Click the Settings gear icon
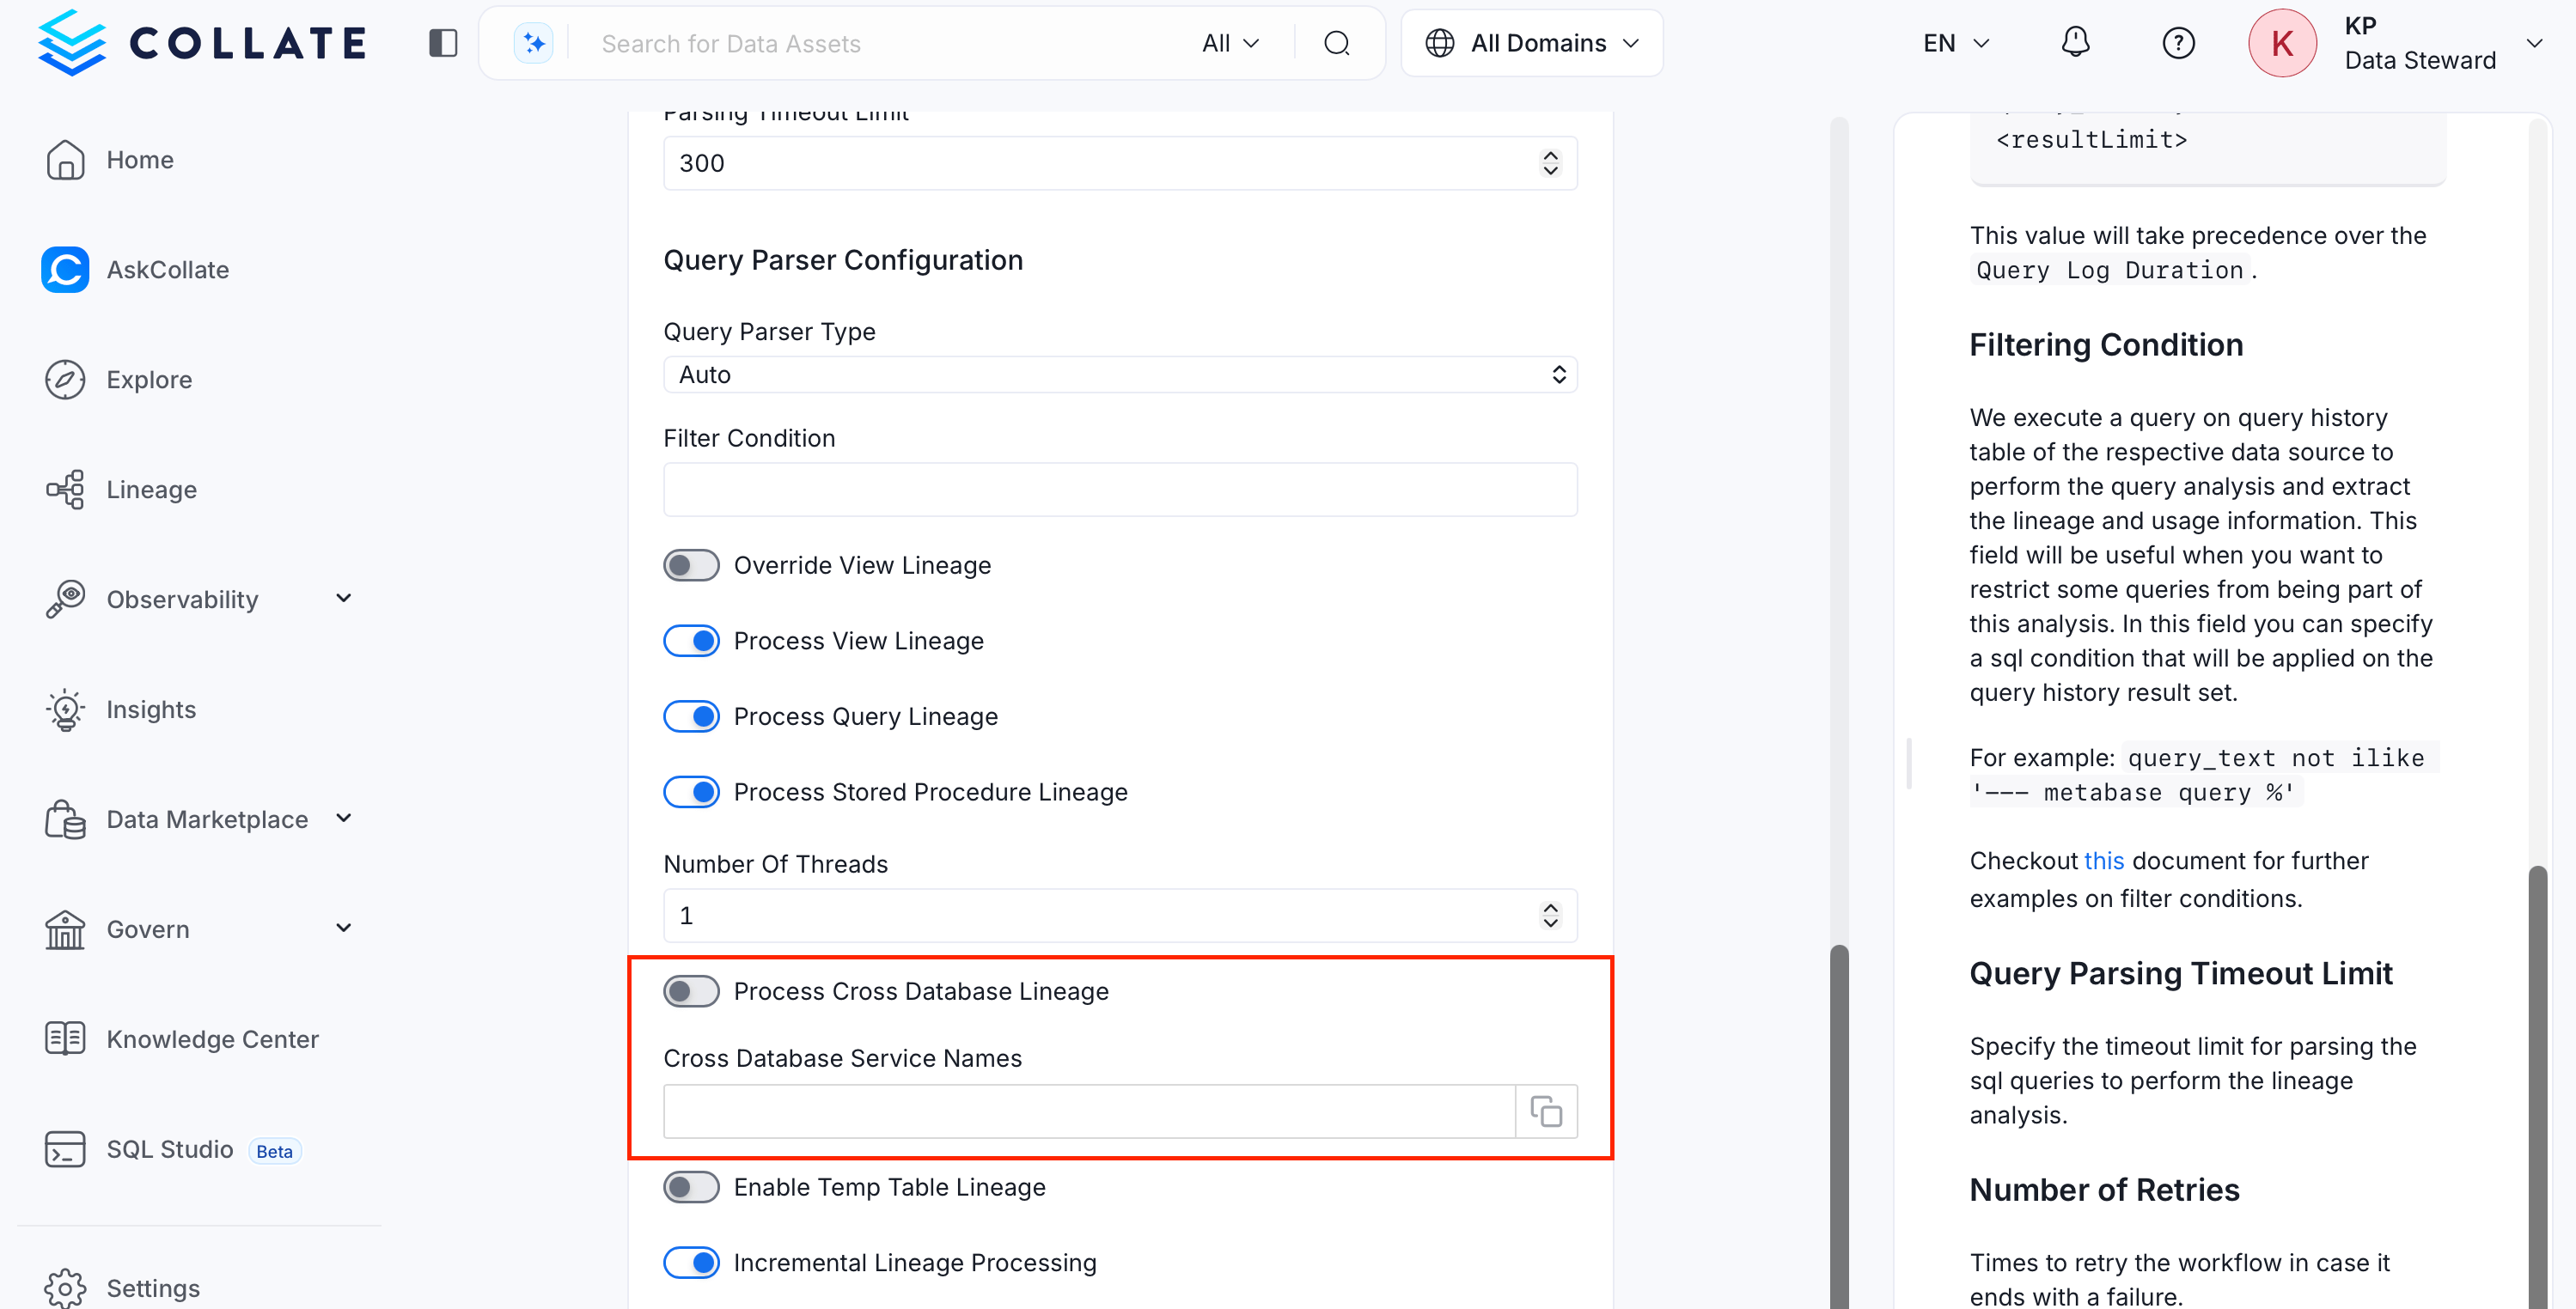The width and height of the screenshot is (2576, 1309). tap(65, 1288)
